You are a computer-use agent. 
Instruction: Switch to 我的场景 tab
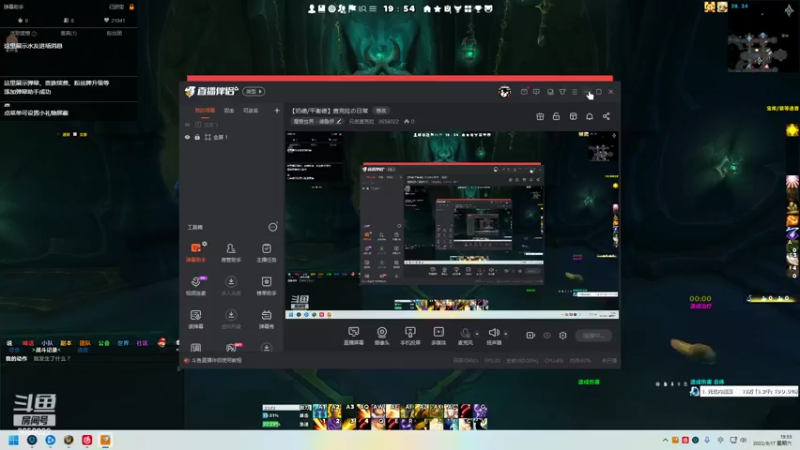(x=205, y=110)
